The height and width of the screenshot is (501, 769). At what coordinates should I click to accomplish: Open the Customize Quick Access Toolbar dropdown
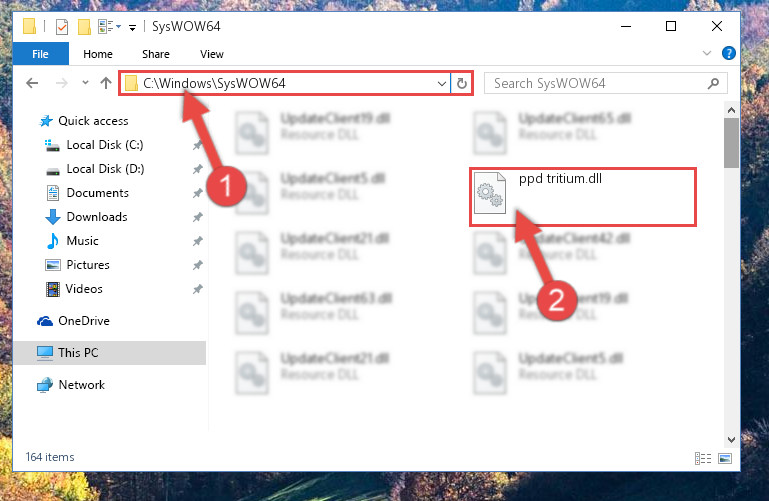[132, 27]
